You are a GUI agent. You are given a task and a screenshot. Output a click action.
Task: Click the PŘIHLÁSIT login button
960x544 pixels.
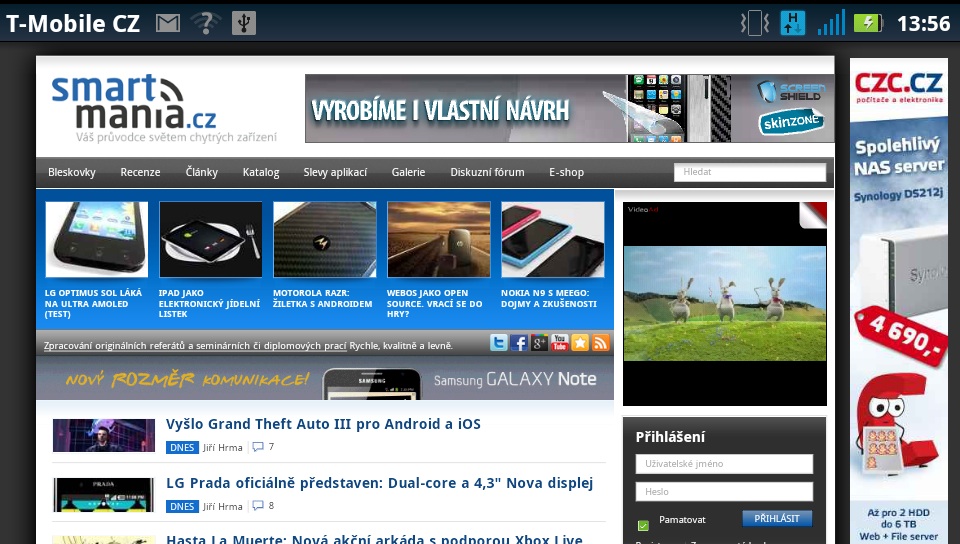[x=777, y=518]
